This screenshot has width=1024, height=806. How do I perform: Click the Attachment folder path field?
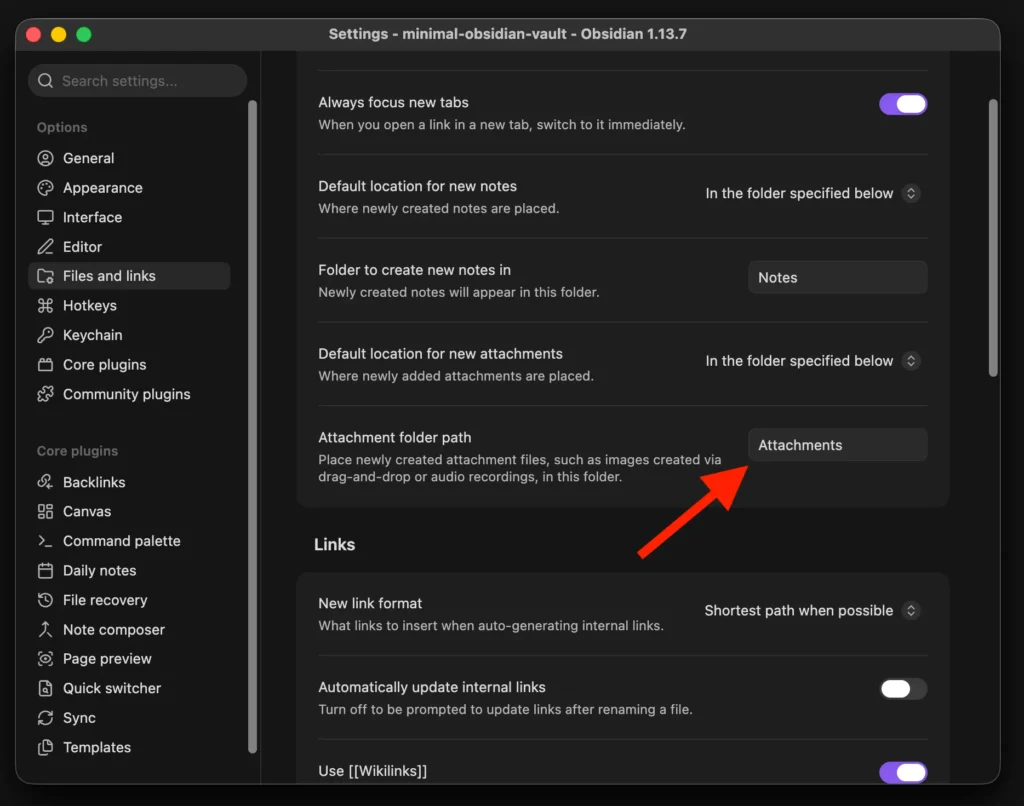(x=837, y=445)
